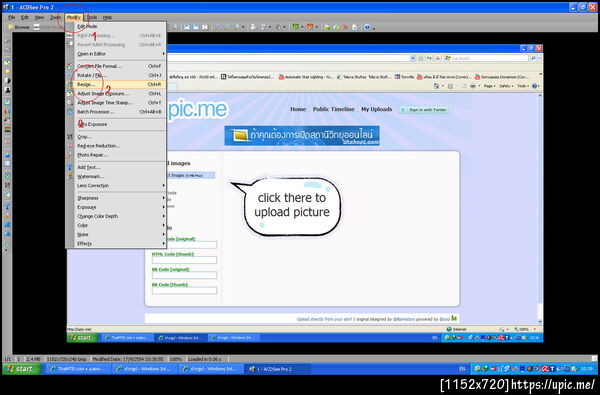Click the red X delete toolbar icon
The image size is (600, 395).
click(345, 27)
